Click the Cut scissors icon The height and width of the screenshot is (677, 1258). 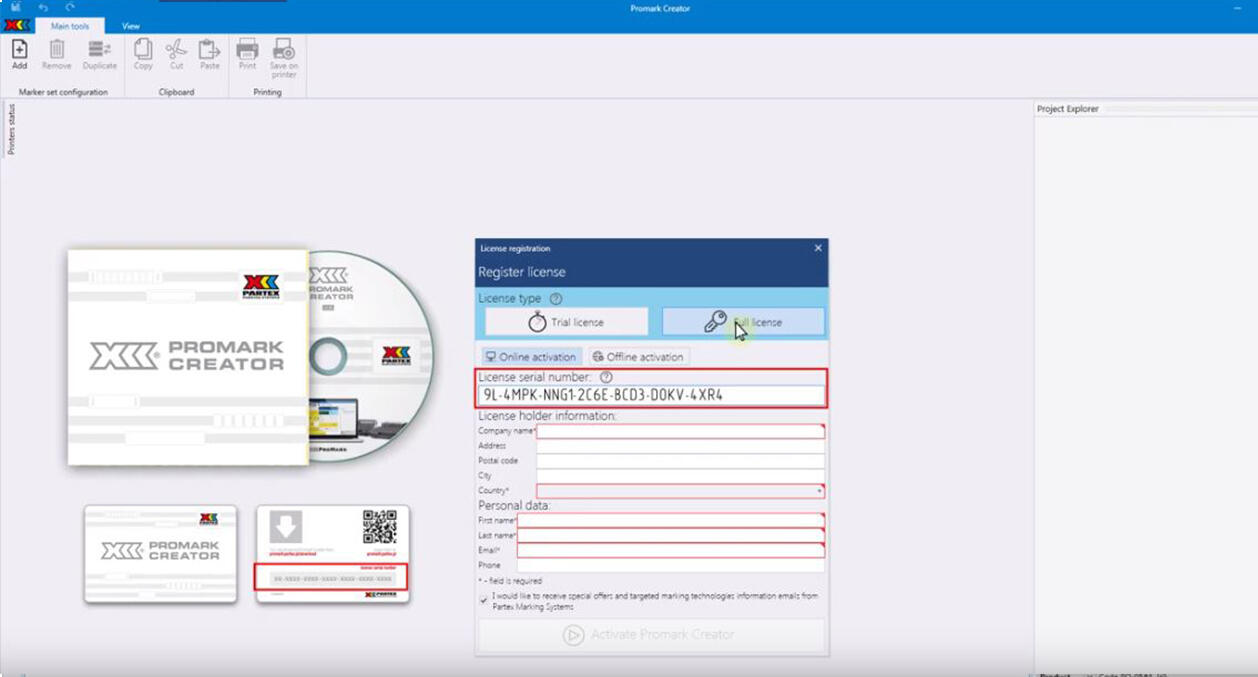[176, 50]
